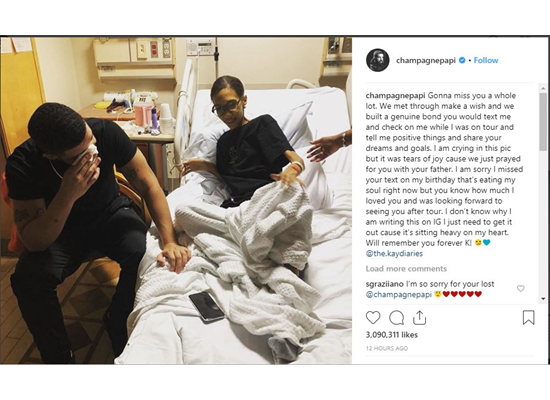This screenshot has height=400, width=550.
Task: Like the post with heart icon
Action: tap(373, 318)
